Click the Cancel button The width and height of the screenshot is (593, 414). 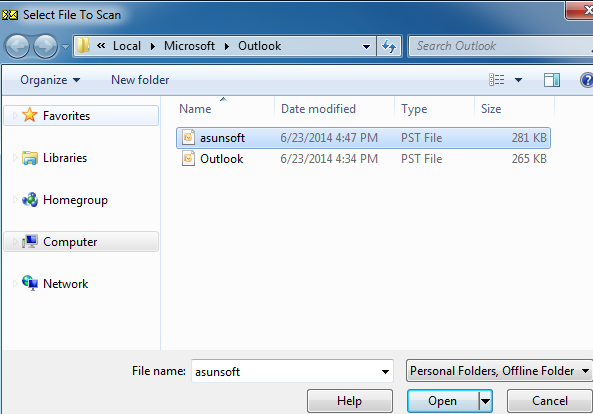pyautogui.click(x=550, y=401)
